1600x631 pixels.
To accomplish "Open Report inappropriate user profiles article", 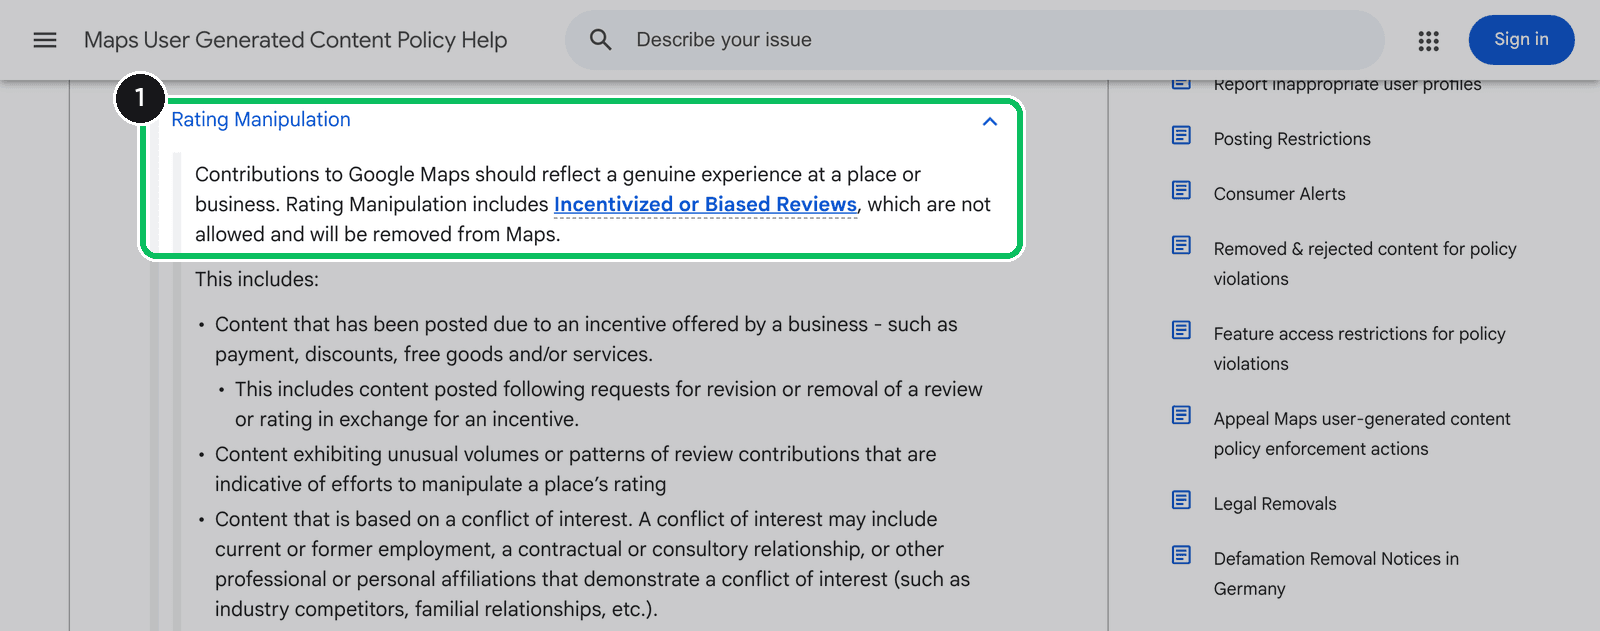I will (x=1347, y=85).
